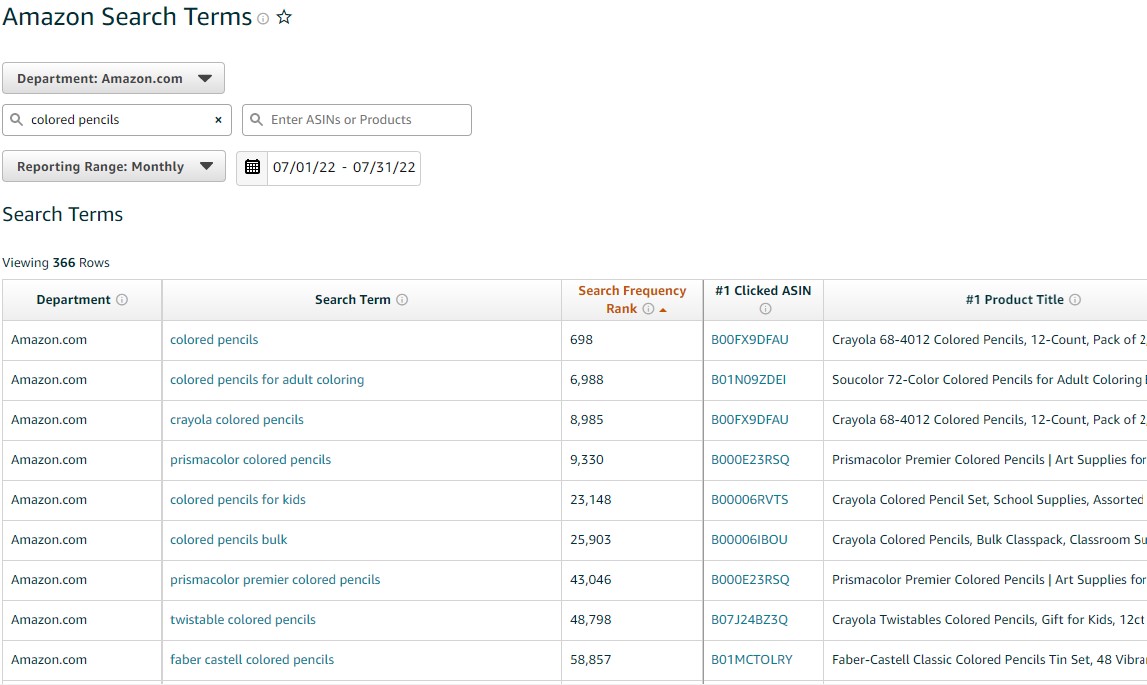Screen dimensions: 1147x685
Task: Open ASIN B07J24BZ3Q link
Action: (750, 620)
